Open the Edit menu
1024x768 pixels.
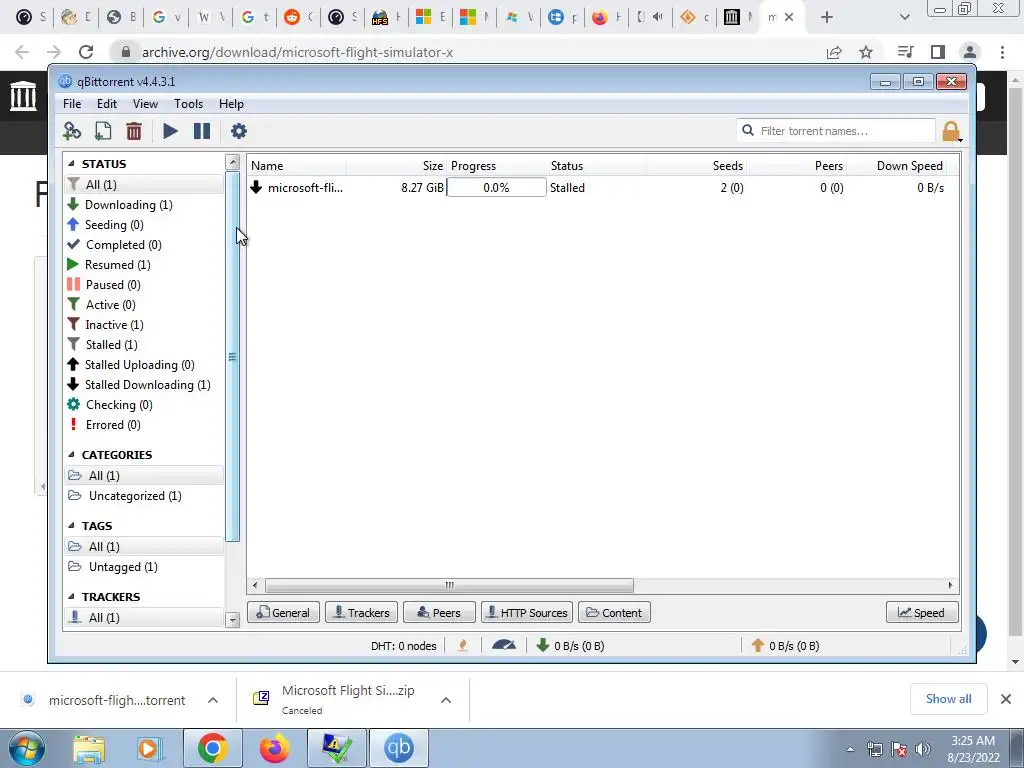(x=106, y=104)
